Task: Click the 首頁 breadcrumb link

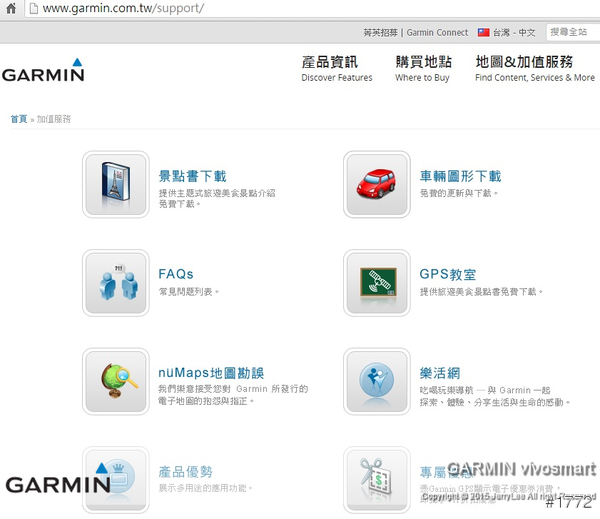Action: click(x=18, y=119)
